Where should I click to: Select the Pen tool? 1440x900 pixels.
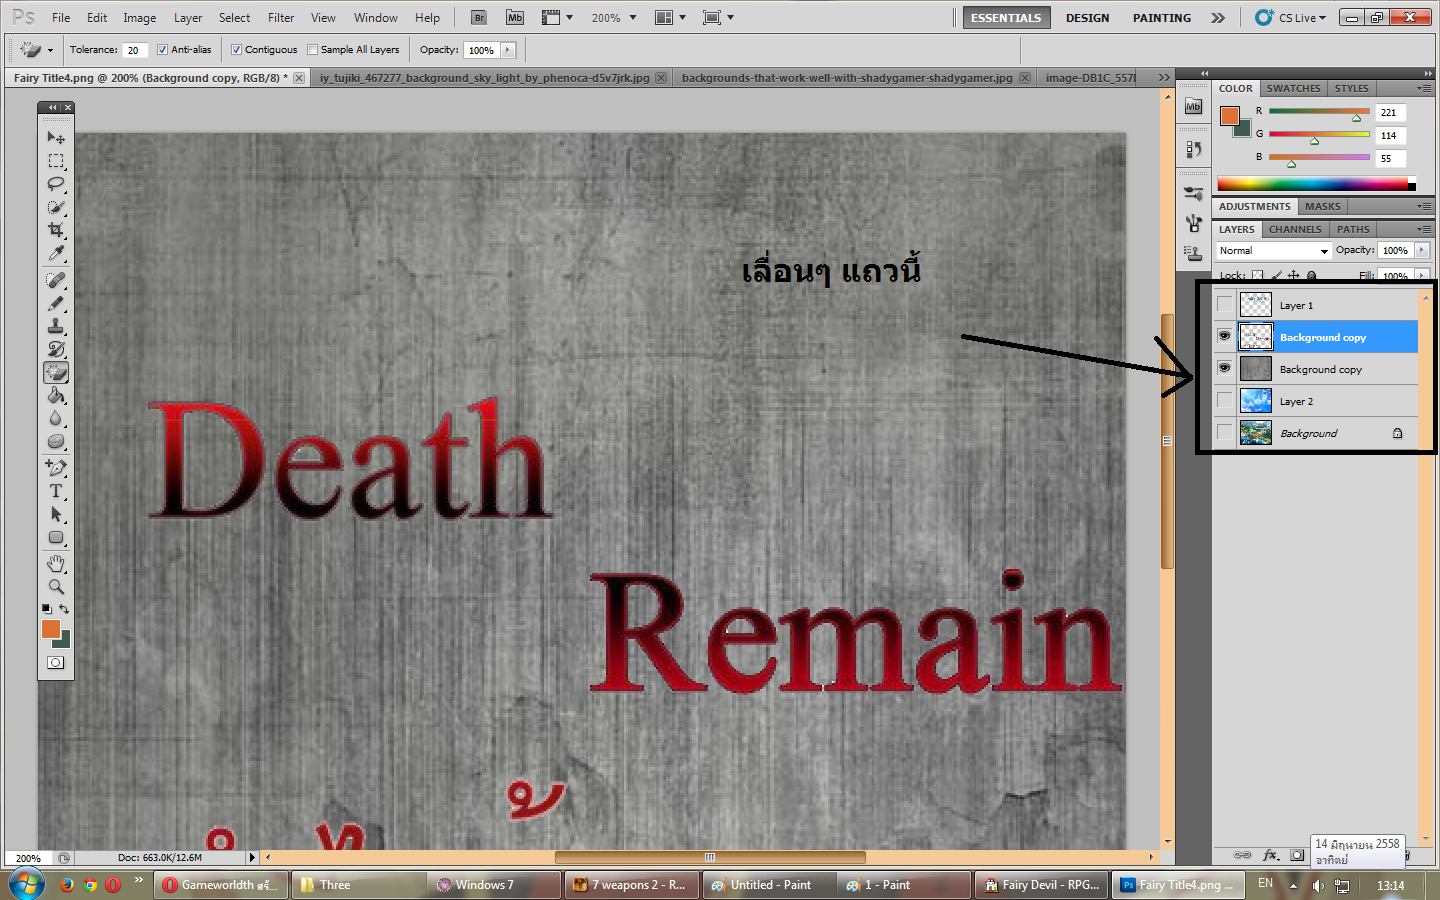(x=56, y=467)
